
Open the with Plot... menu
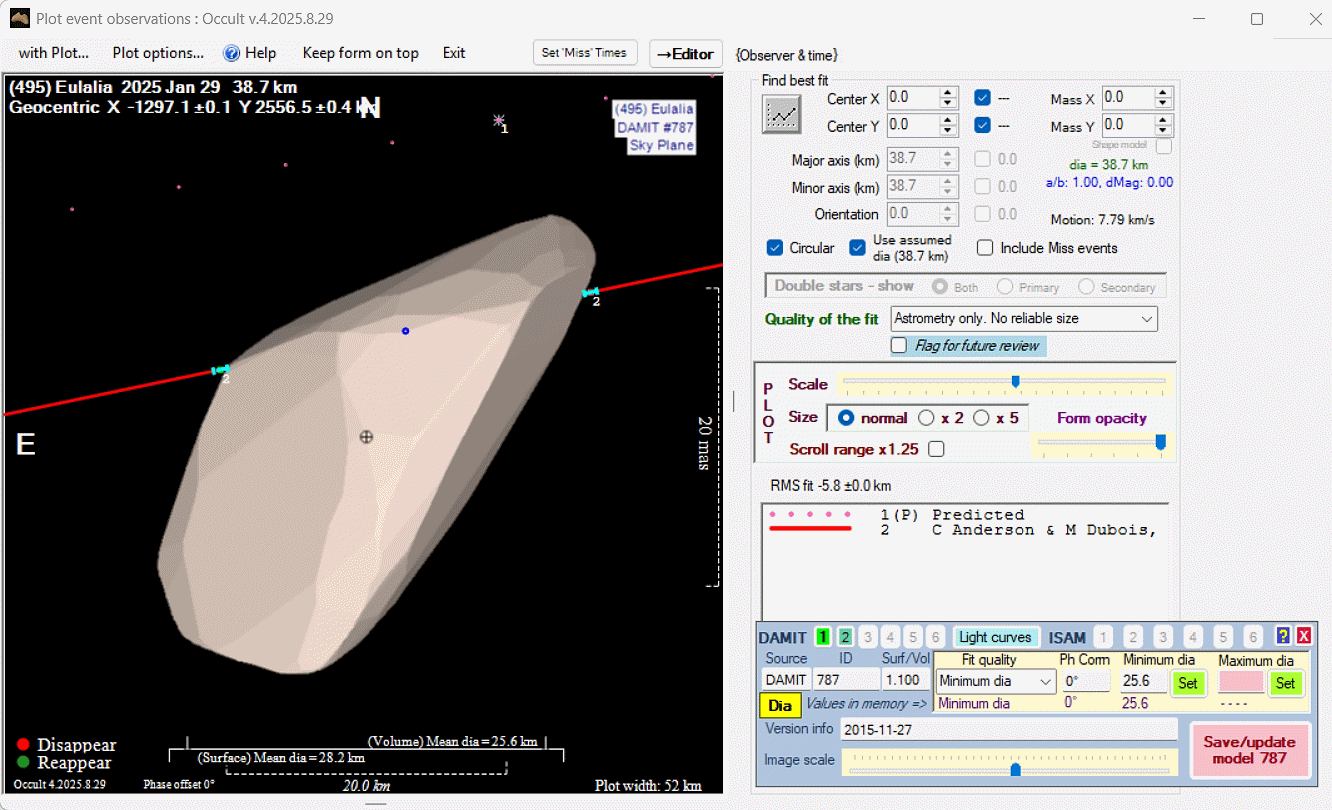[54, 53]
